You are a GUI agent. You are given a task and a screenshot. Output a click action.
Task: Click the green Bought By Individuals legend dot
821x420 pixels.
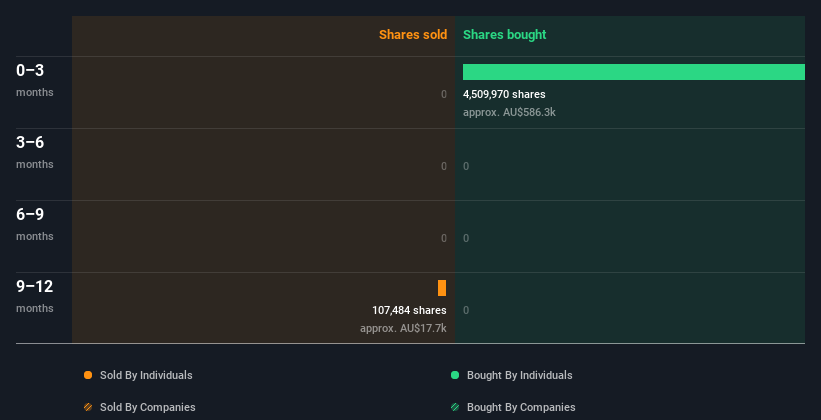tap(455, 375)
